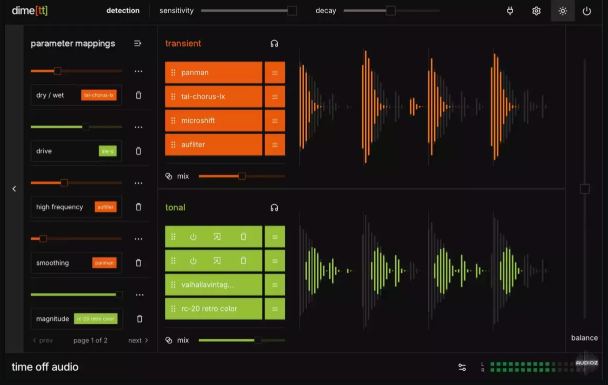Click the plug icon in top bar
Screen dimensions: 608x385
[510, 11]
